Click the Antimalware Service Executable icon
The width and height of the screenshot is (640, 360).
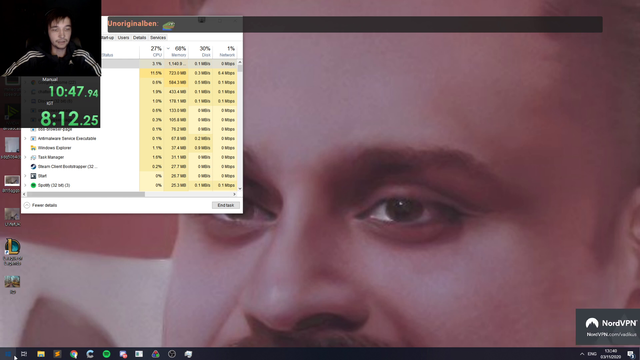click(33, 138)
